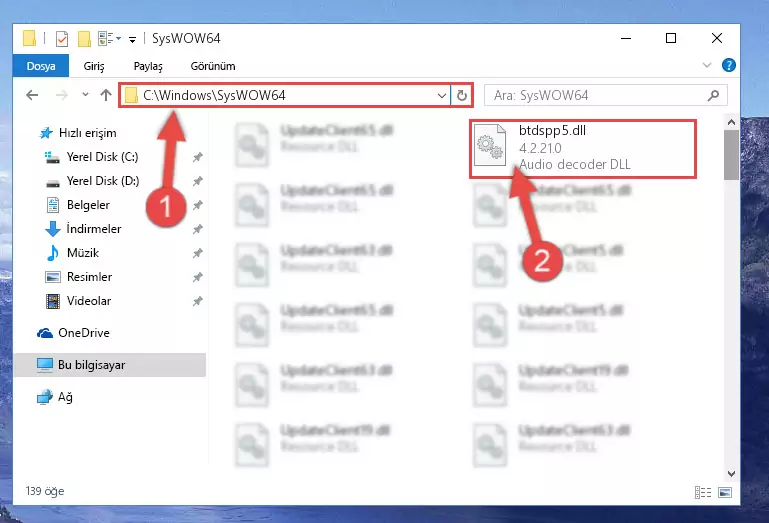Open the Quick Access Toolbar customize dropdown
Screen dimensions: 769x523
[x=132, y=39]
